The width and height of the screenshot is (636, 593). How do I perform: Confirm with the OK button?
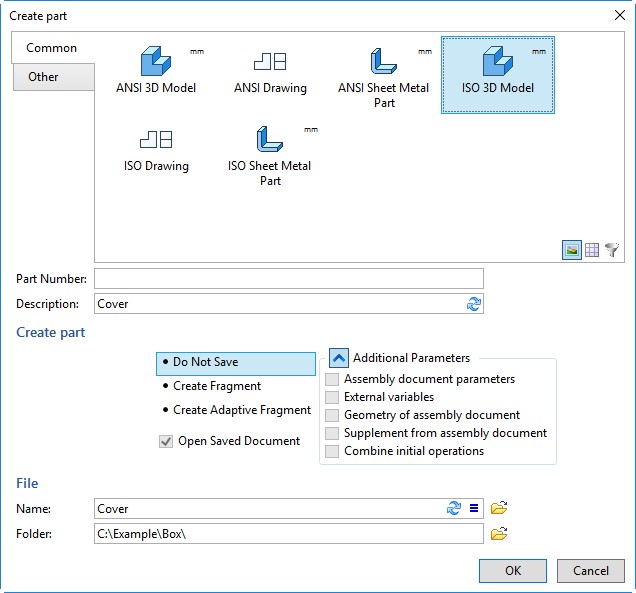tap(513, 571)
